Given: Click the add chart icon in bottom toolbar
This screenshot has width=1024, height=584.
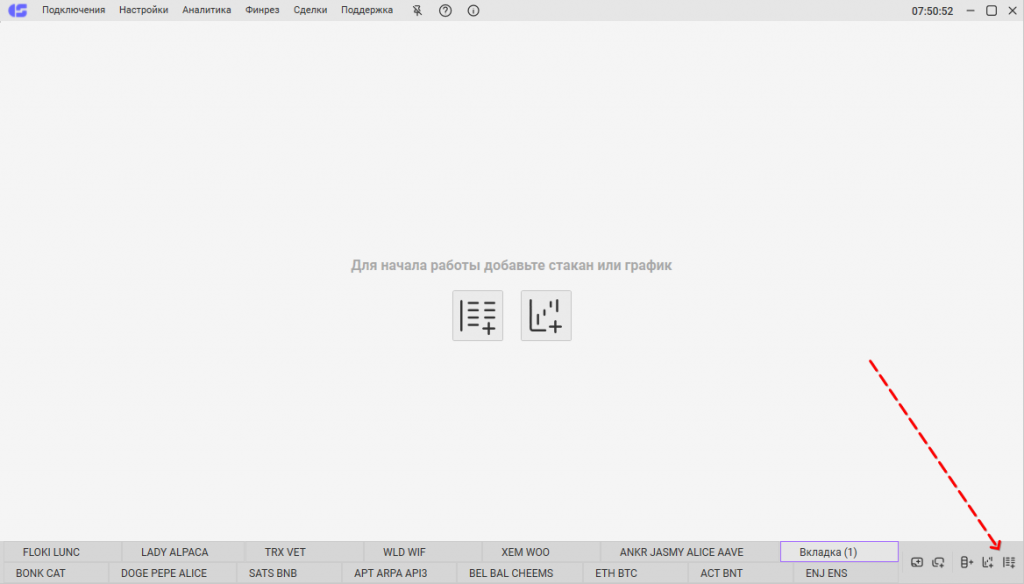Looking at the screenshot, I should point(987,562).
